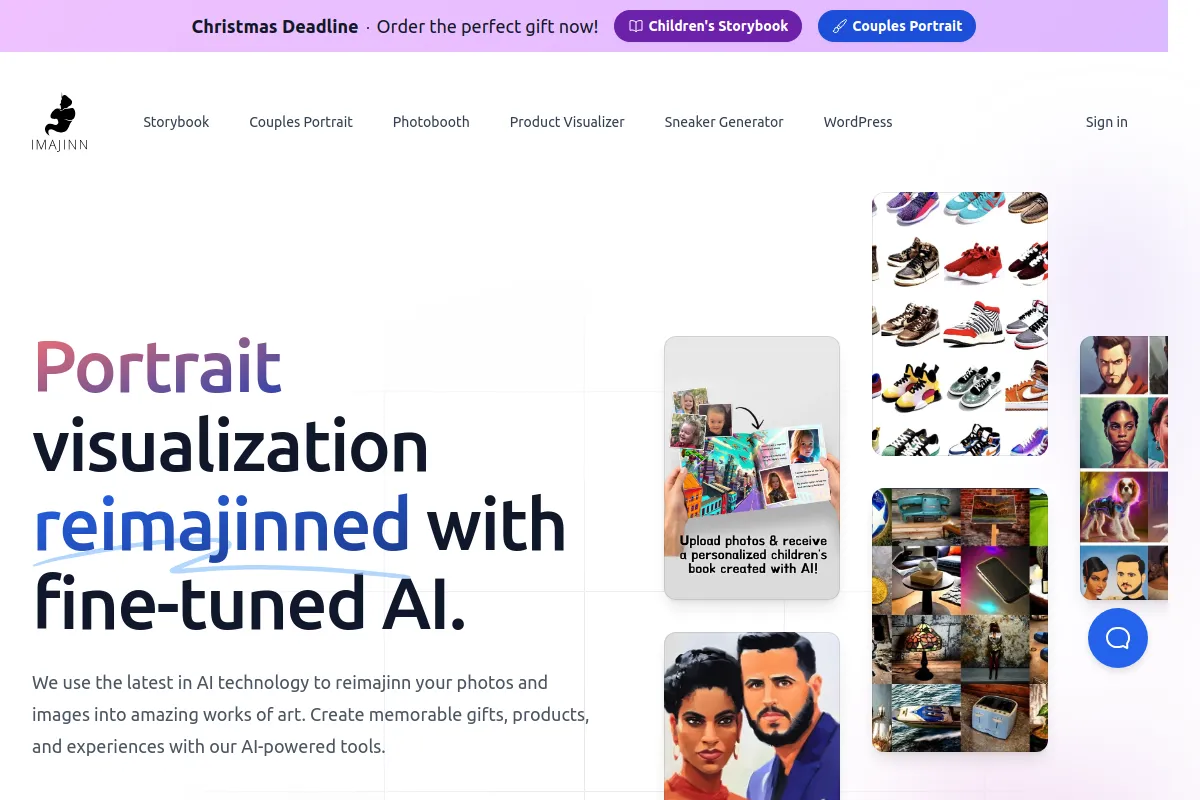Click the brush icon in Couples Portrait button
Viewport: 1200px width, 800px height.
click(840, 26)
